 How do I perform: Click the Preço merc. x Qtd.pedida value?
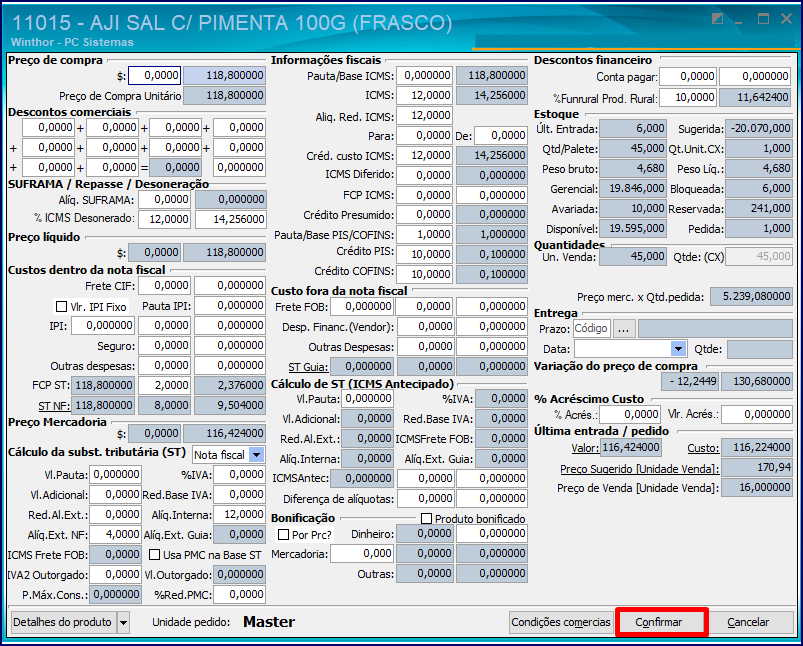[x=751, y=296]
